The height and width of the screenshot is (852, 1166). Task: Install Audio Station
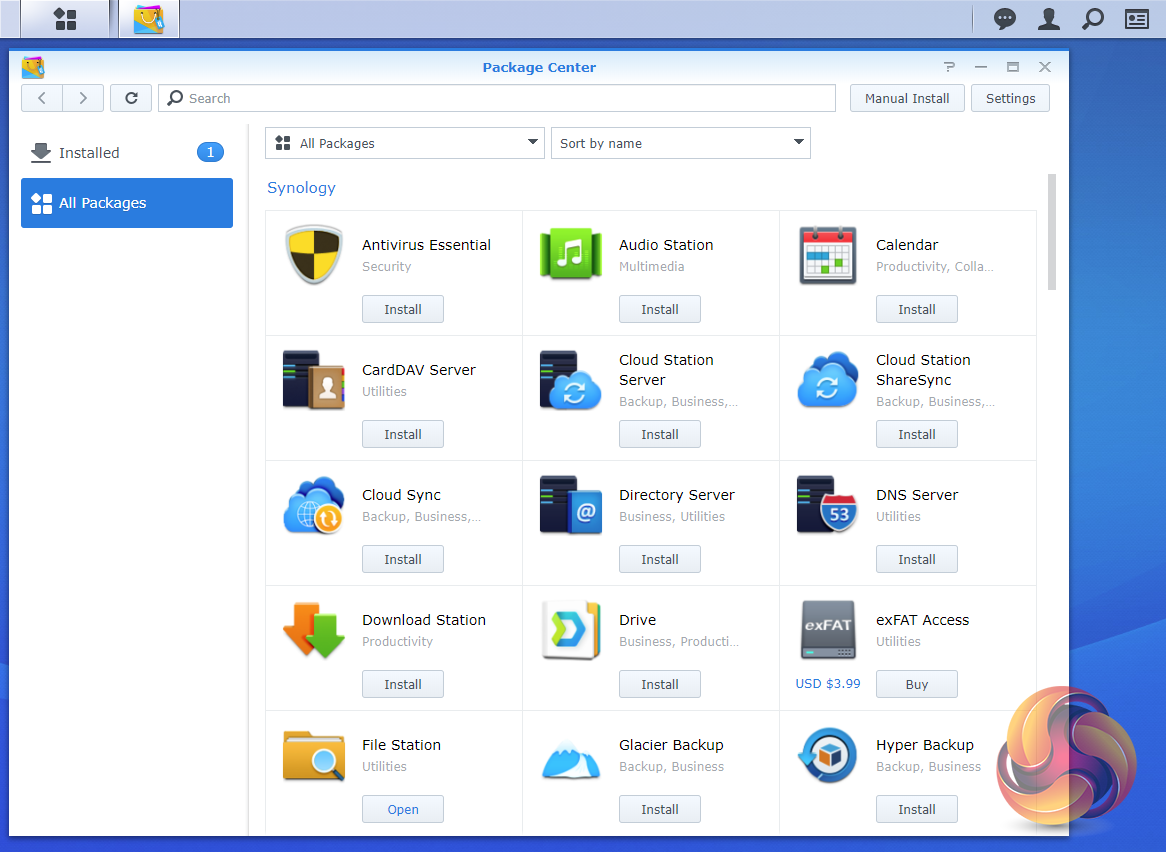(x=660, y=309)
